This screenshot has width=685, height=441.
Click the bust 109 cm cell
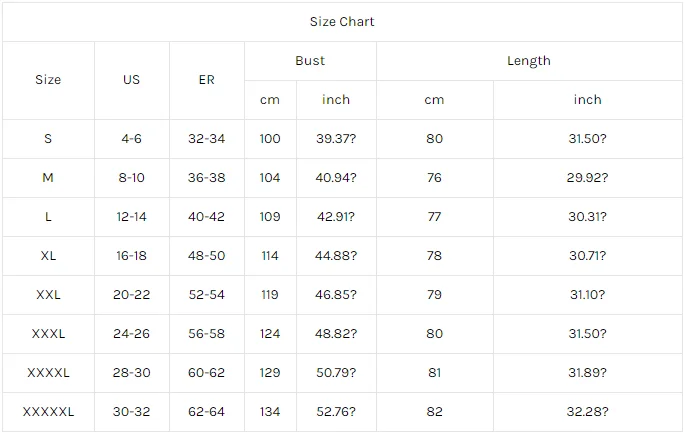coord(270,217)
